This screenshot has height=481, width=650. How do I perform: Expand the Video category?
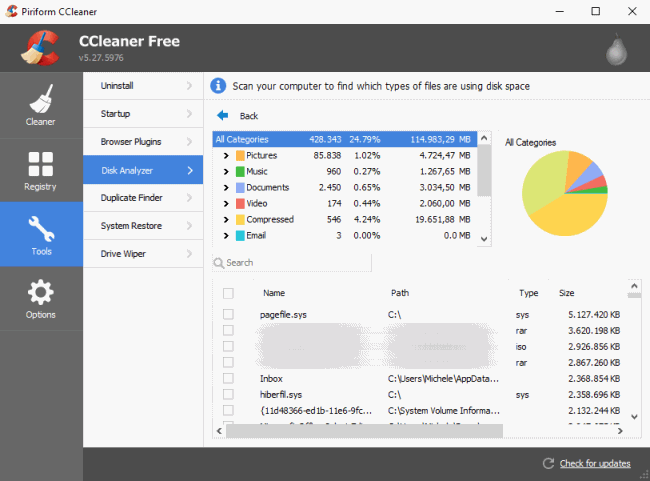226,203
